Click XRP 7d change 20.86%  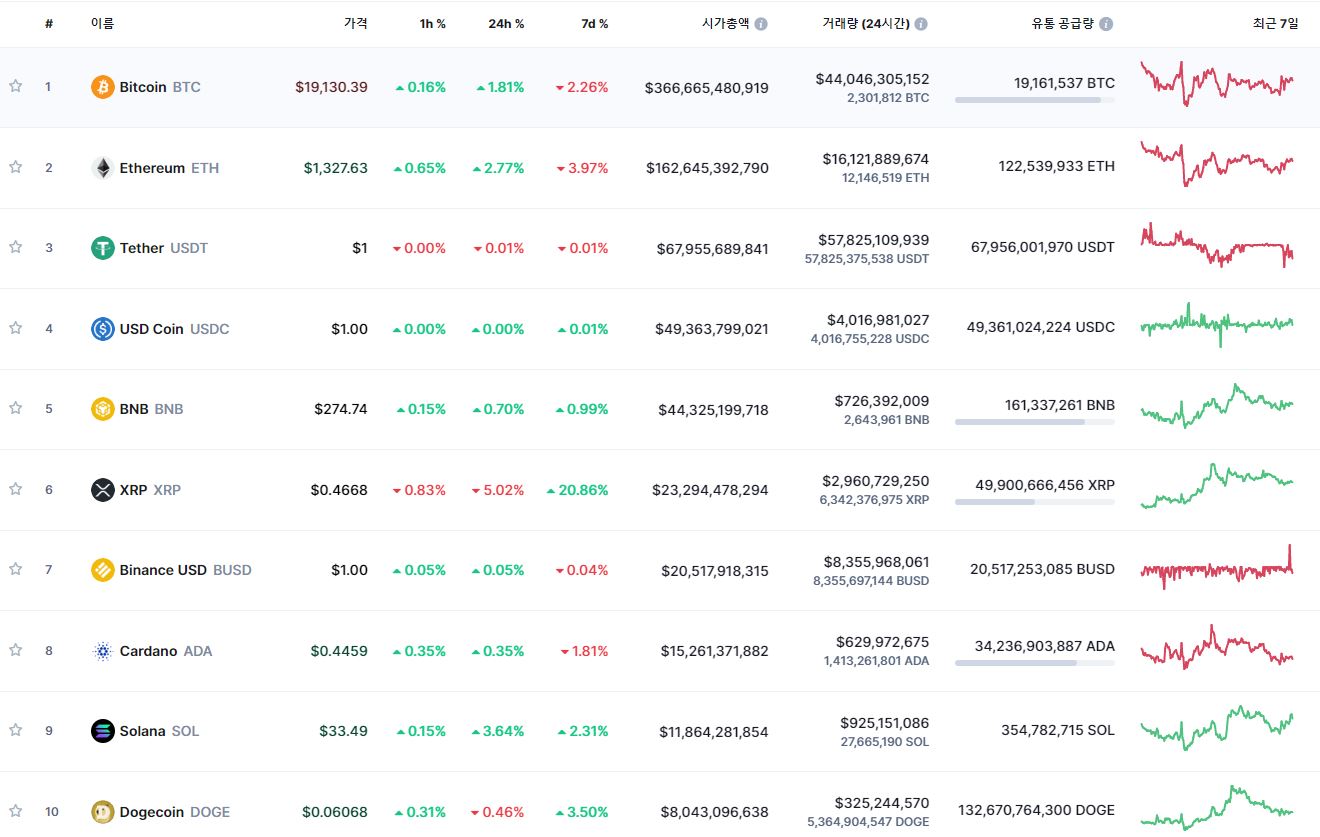point(577,490)
